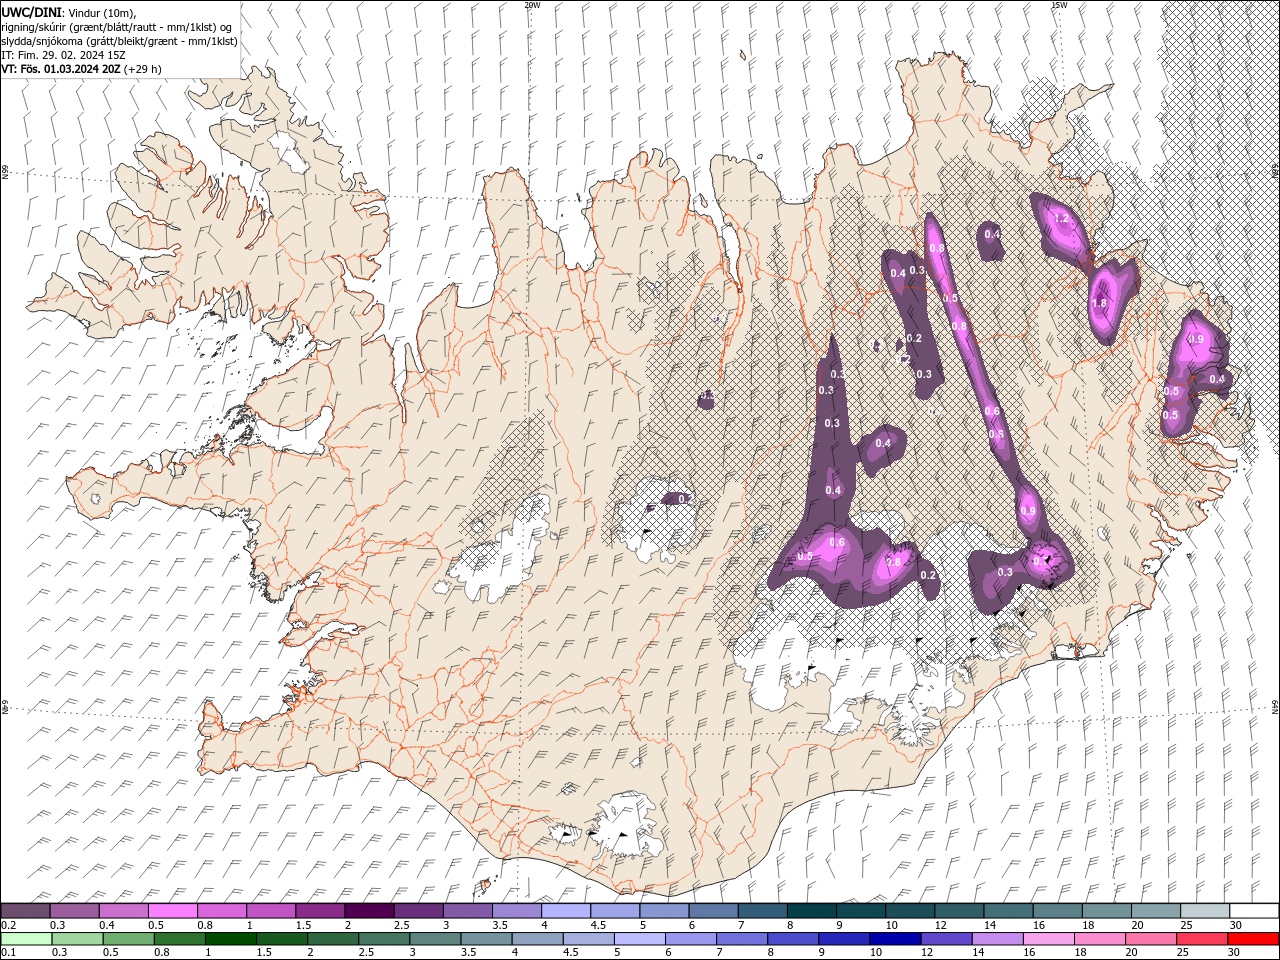
Task: Pick the blue 8 swatch in bottom legend row
Action: coord(792,939)
